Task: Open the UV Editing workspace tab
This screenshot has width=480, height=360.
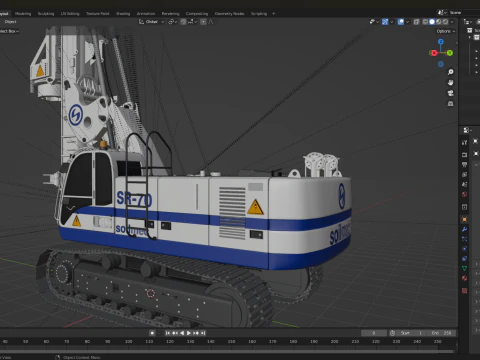Action: coord(70,14)
